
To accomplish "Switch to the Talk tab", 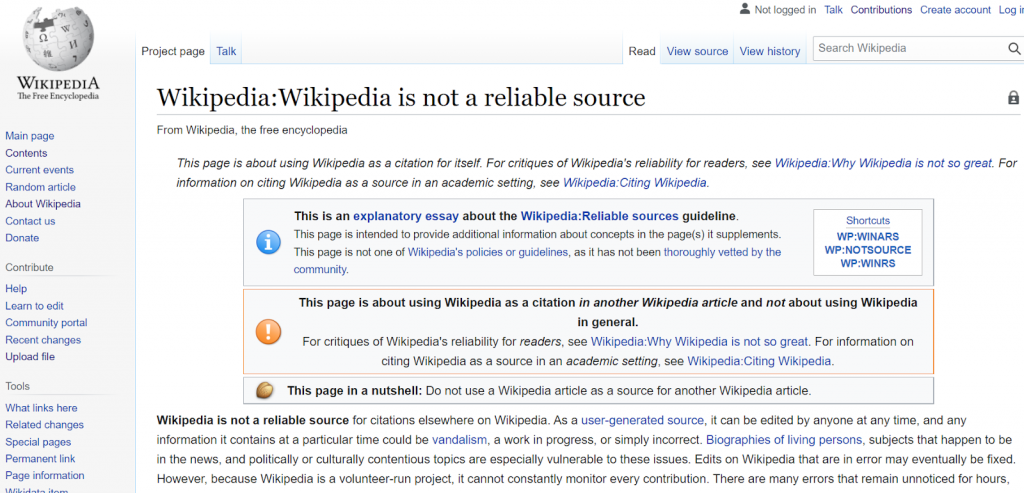I will coord(227,51).
